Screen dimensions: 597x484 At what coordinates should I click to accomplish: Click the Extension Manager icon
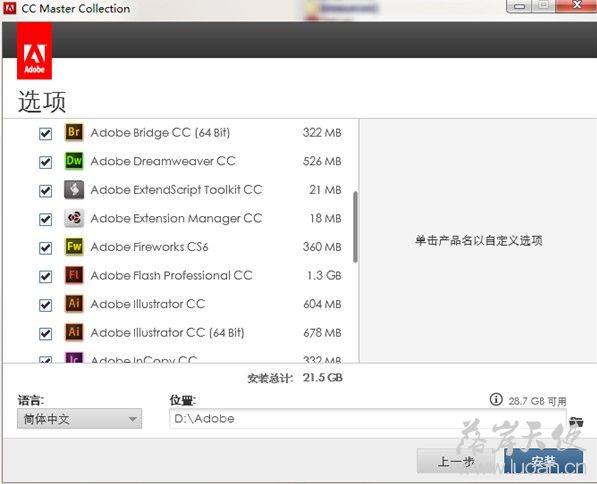pyautogui.click(x=74, y=218)
